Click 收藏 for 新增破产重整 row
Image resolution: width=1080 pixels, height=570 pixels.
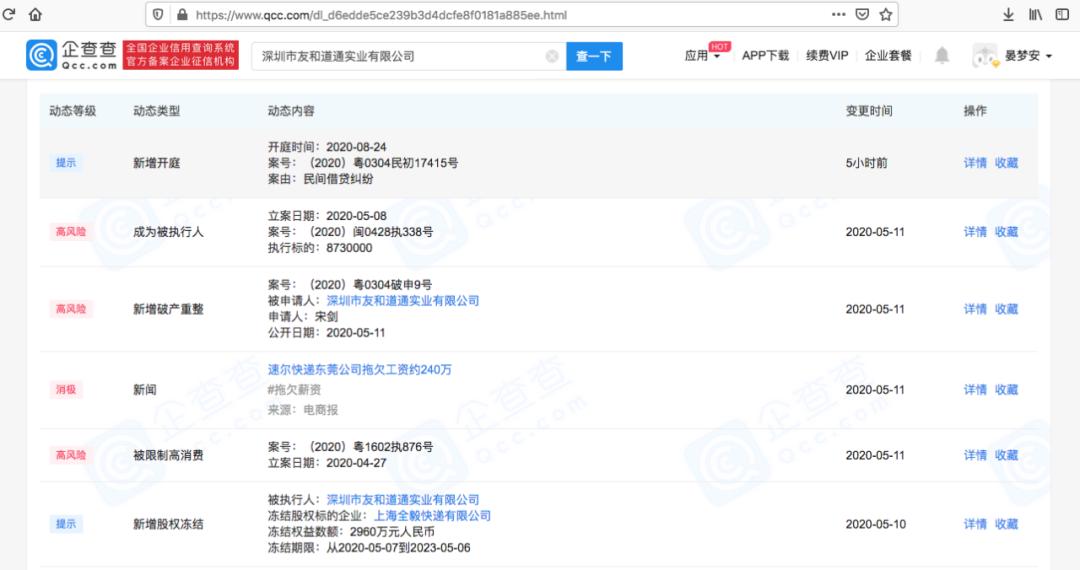tap(1006, 309)
